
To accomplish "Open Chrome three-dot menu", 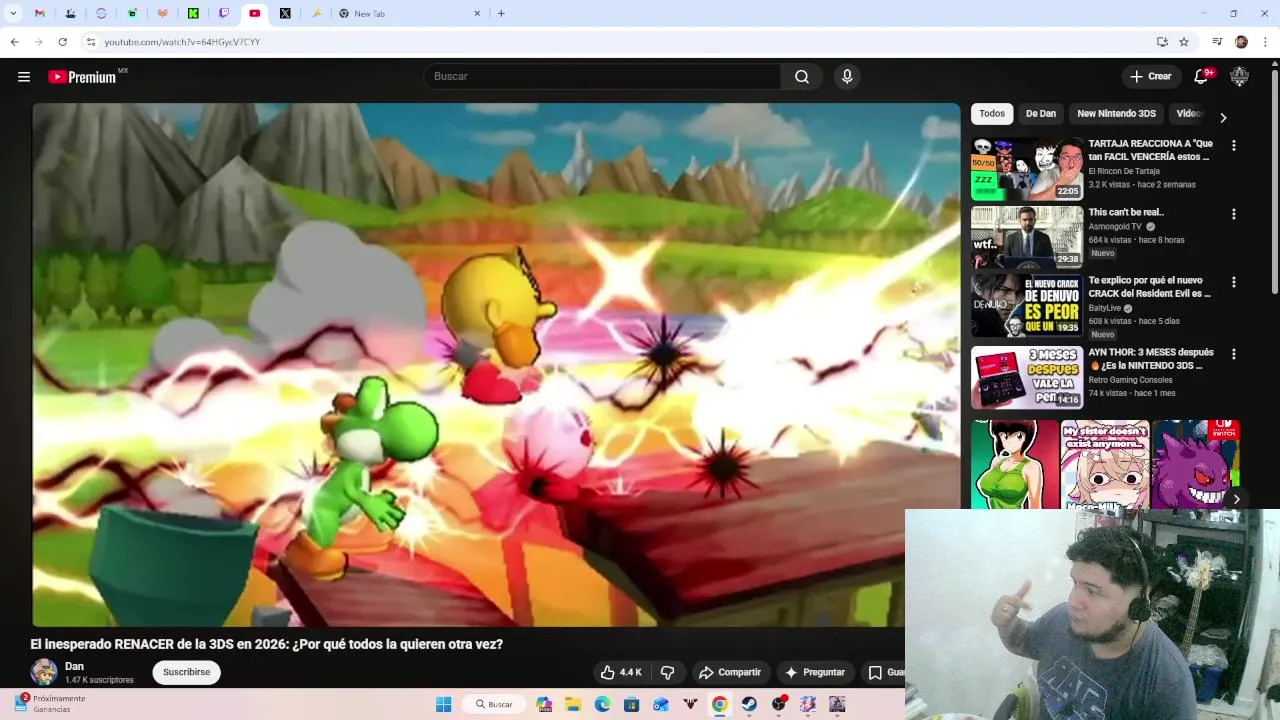I will click(x=1266, y=42).
